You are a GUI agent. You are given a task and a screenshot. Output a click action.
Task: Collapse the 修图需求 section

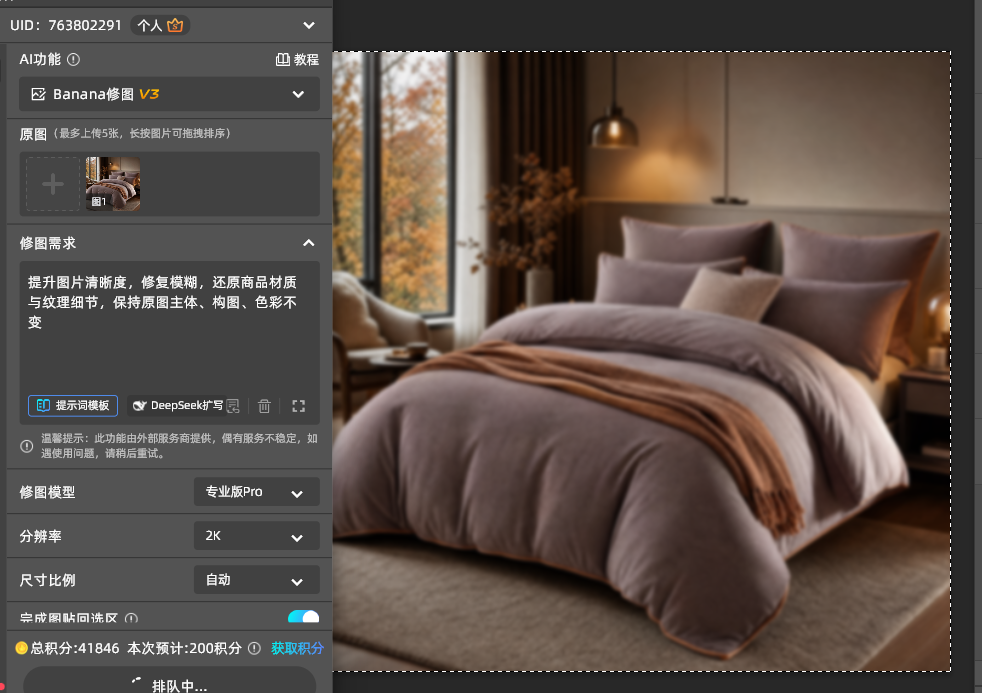(x=309, y=243)
